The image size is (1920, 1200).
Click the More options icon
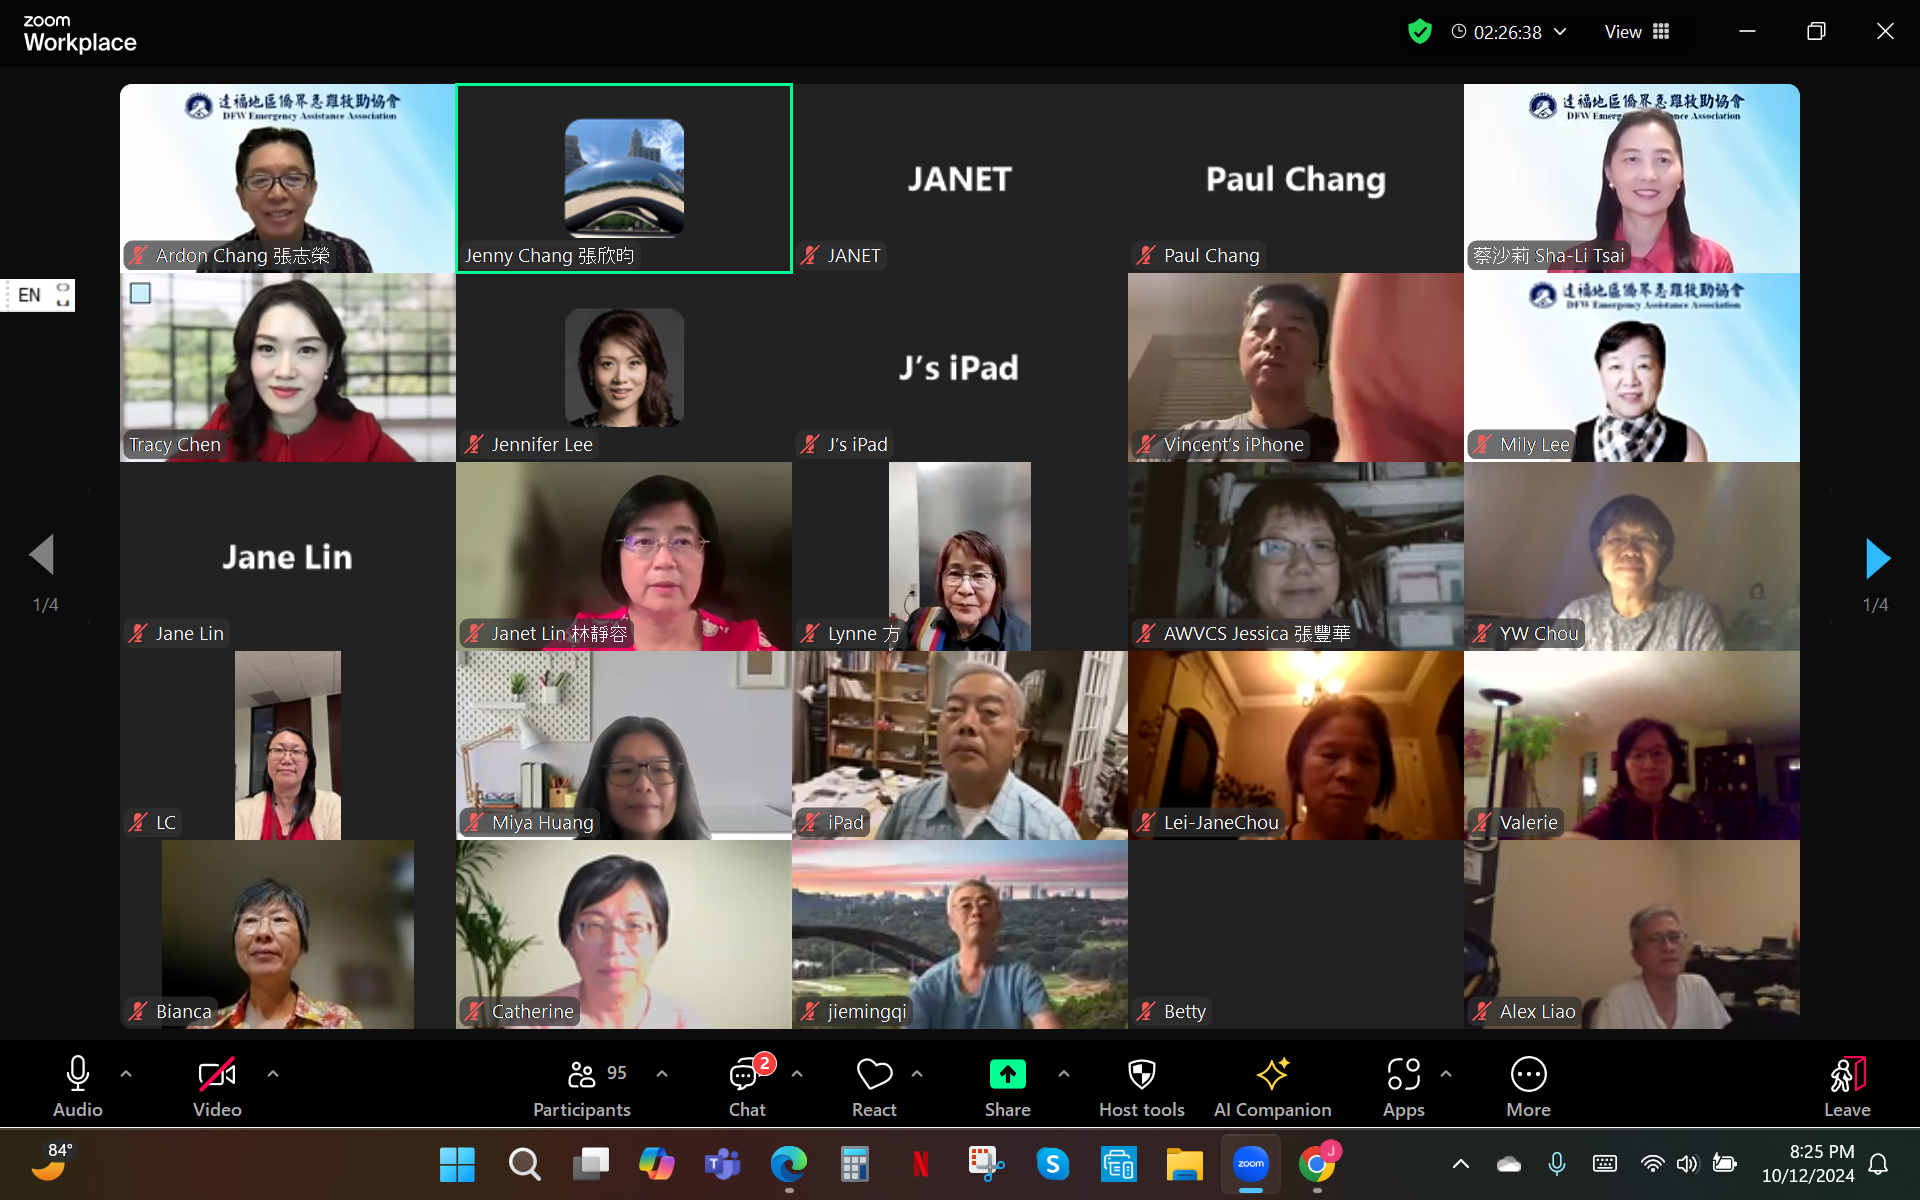[1528, 1075]
